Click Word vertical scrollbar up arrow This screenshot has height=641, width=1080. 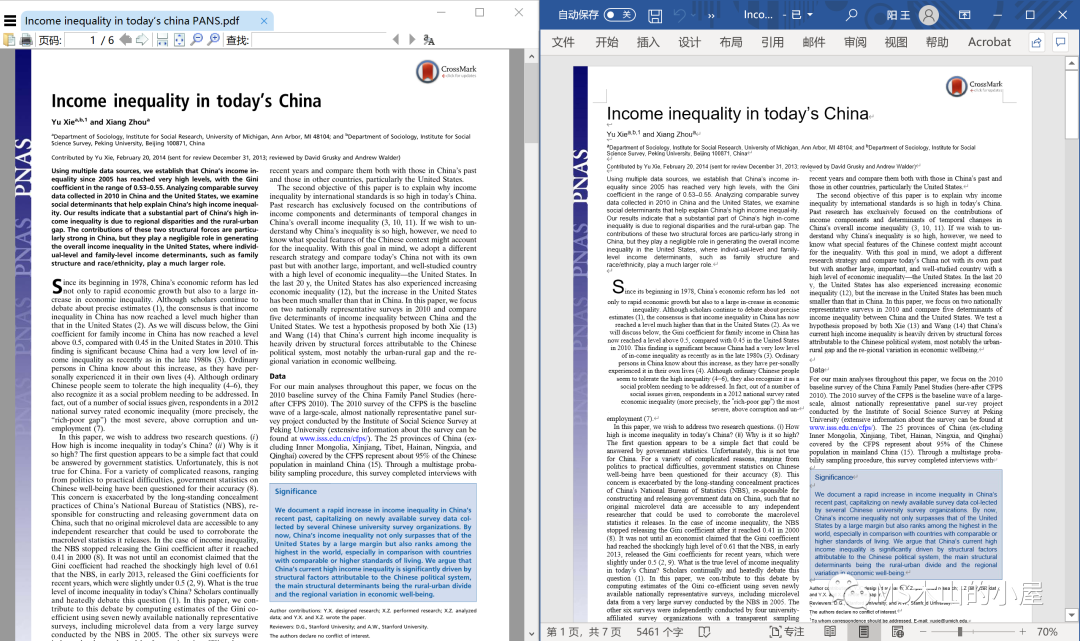click(1071, 63)
